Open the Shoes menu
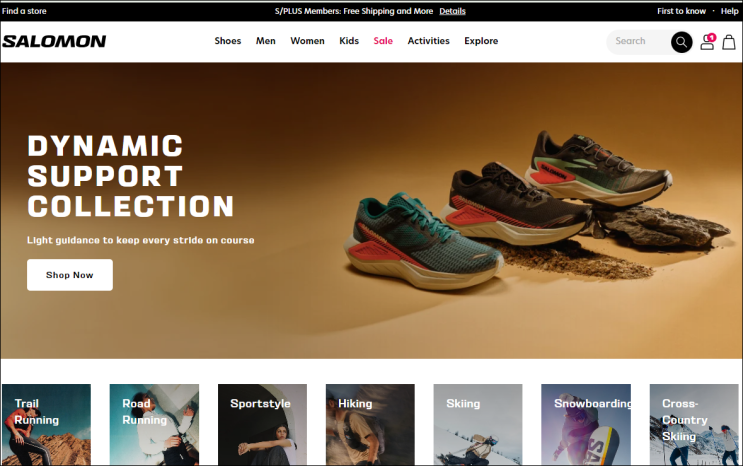 (227, 41)
